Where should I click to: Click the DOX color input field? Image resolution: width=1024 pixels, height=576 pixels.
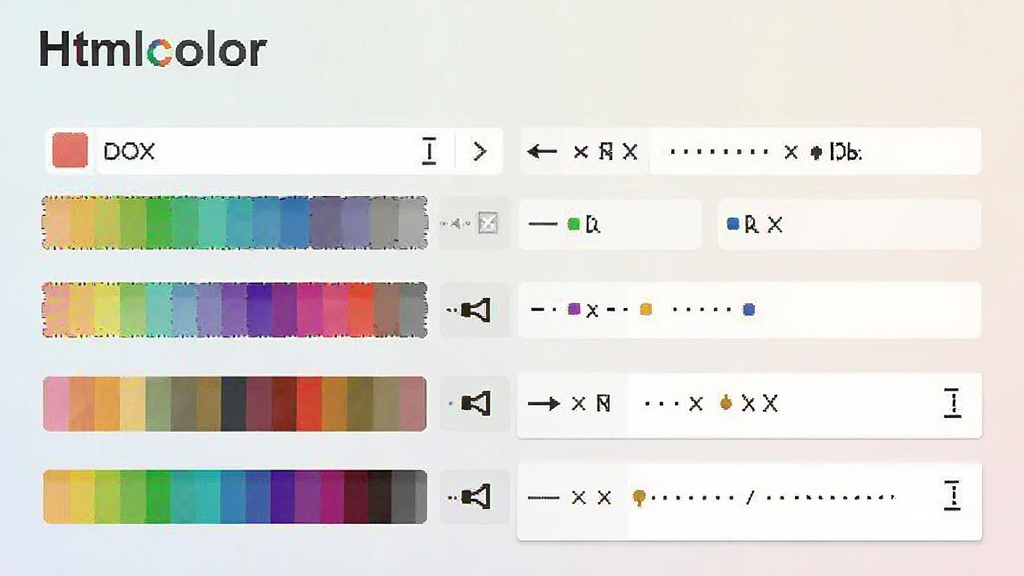pos(274,151)
